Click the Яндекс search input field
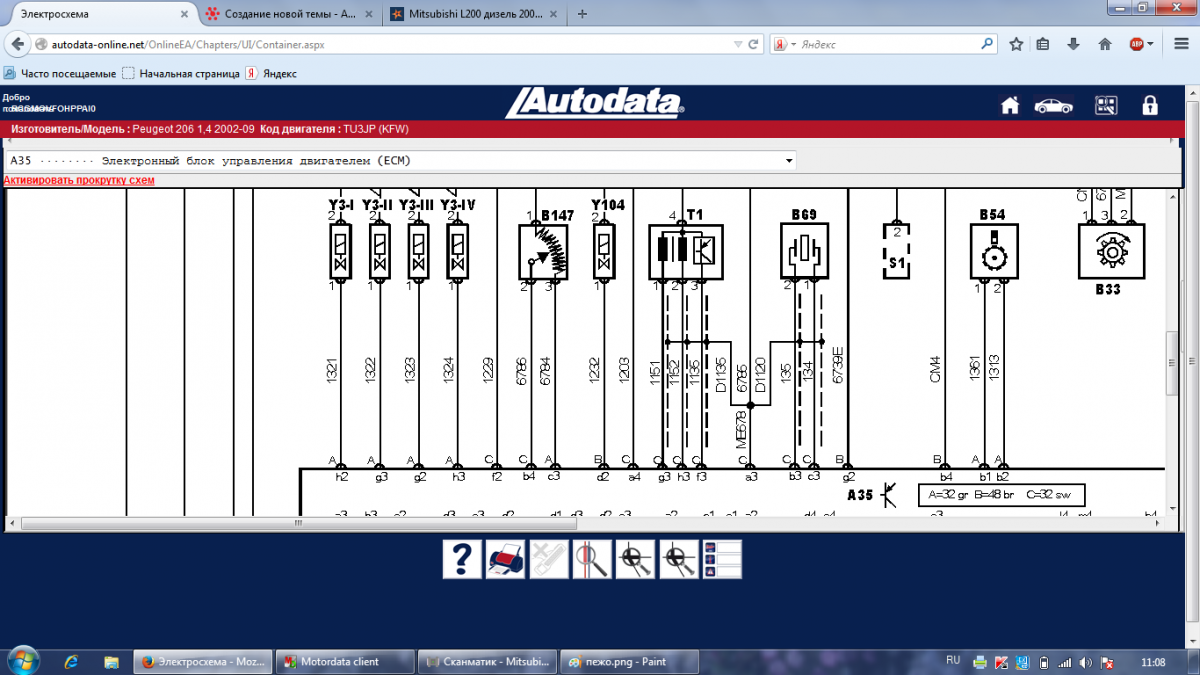The height and width of the screenshot is (675, 1200). [885, 44]
